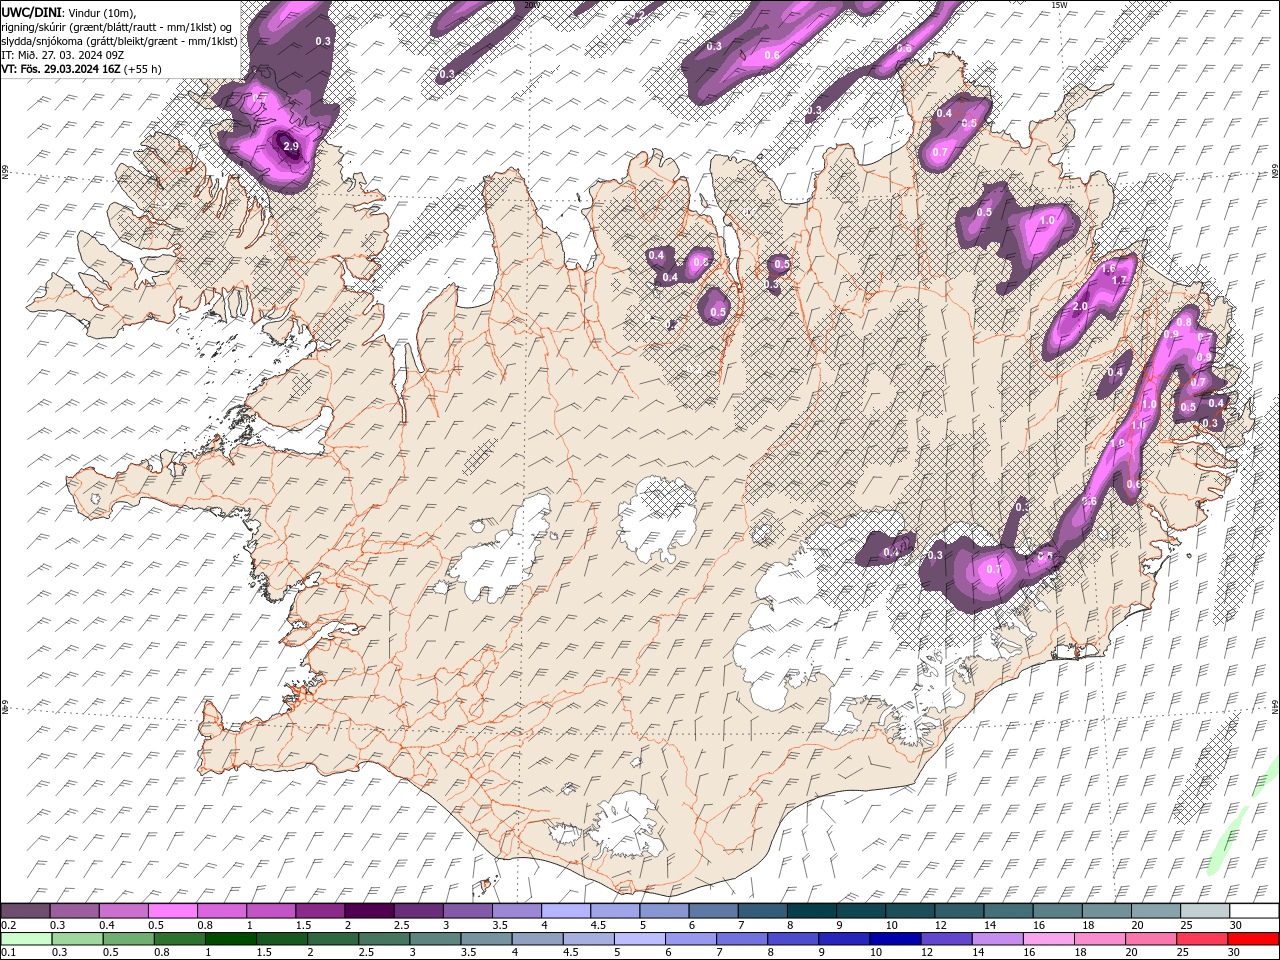Click the 20W longitude label on the top edge
The height and width of the screenshot is (960, 1280).
click(x=531, y=5)
